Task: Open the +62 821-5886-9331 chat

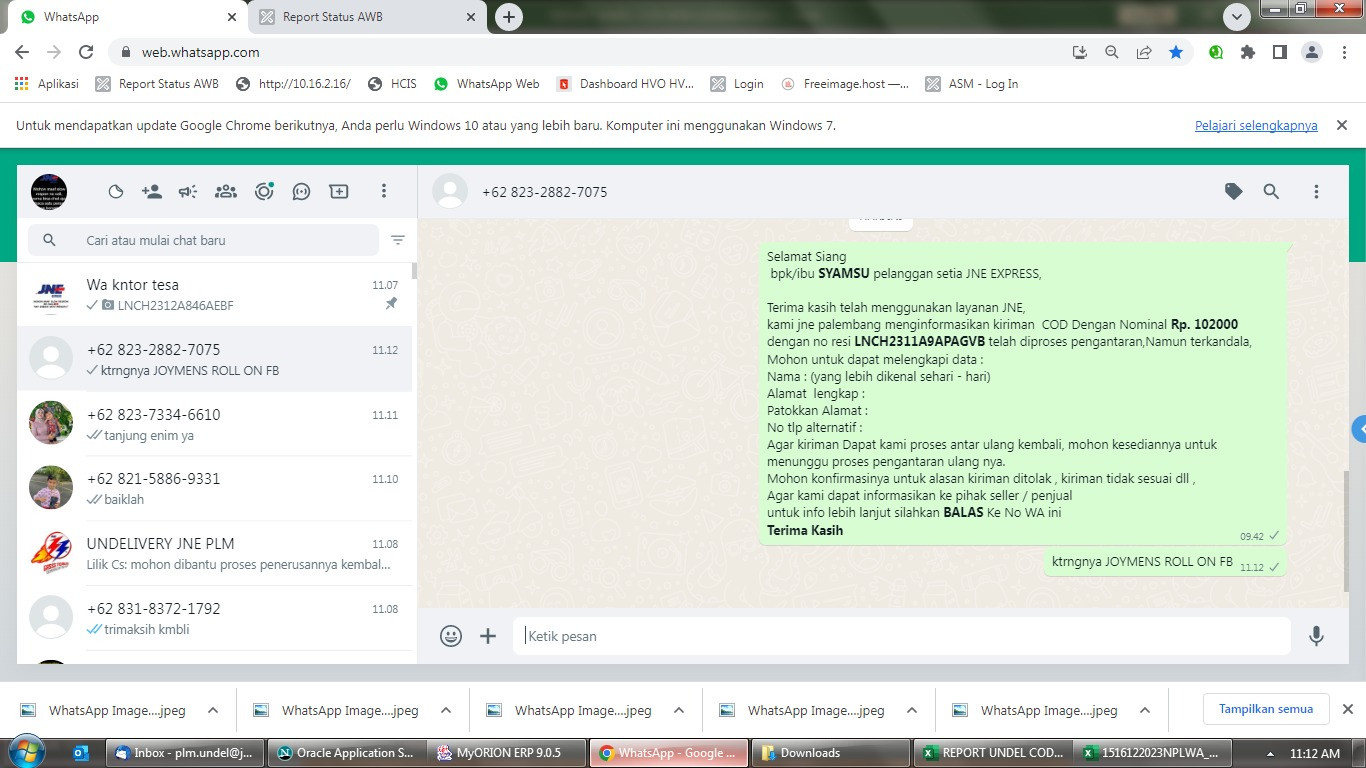Action: click(214, 488)
